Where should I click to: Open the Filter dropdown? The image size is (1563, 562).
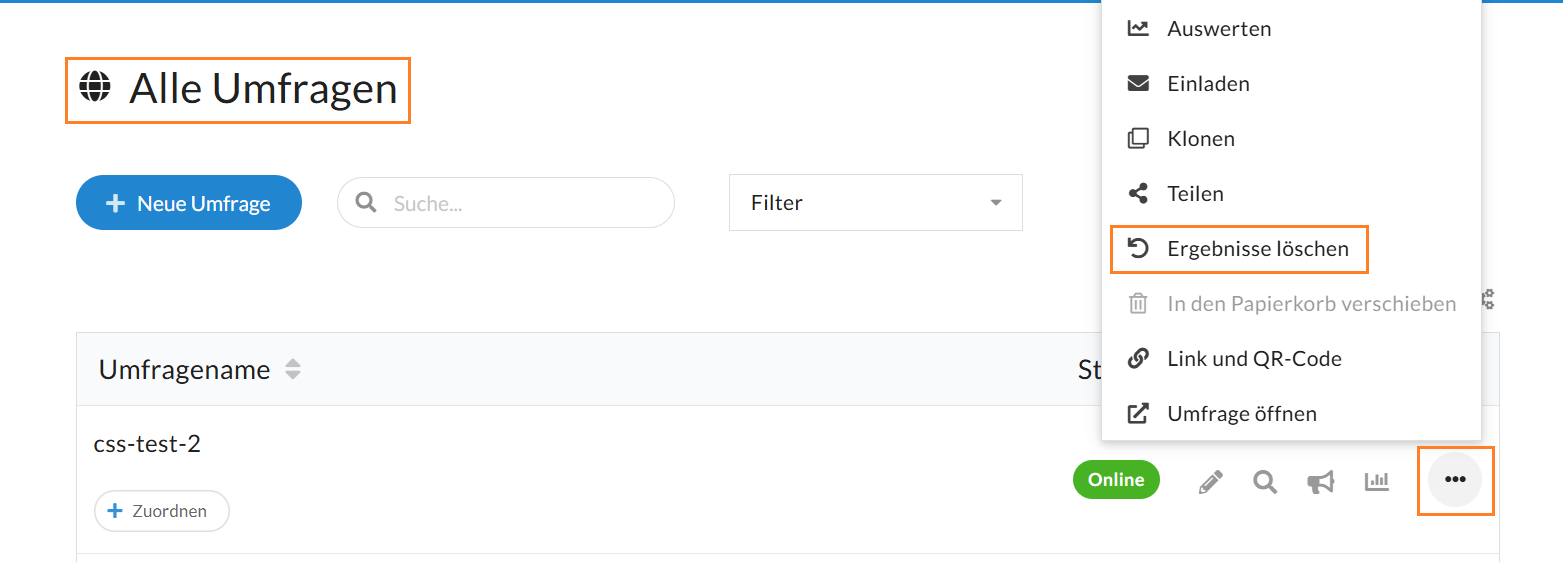[x=875, y=203]
